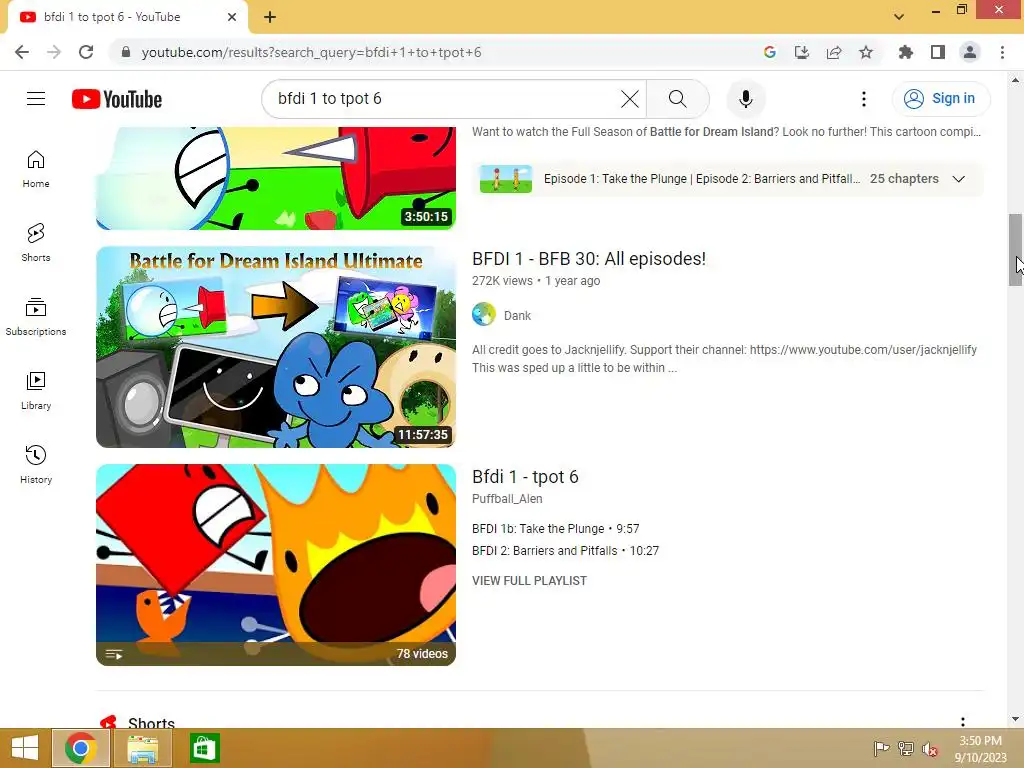Click browser forward arrow
Screen dimensions: 1024x768
(54, 52)
